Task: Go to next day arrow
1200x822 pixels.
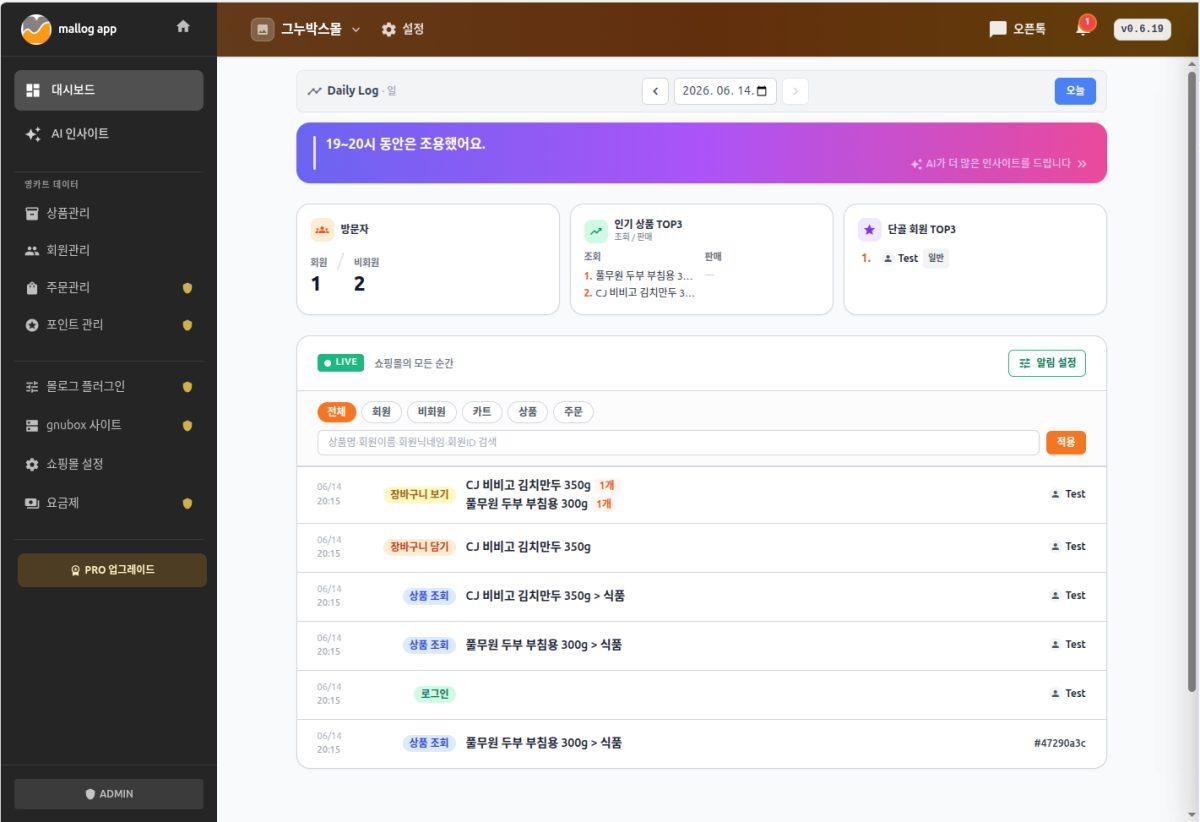Action: pos(795,91)
